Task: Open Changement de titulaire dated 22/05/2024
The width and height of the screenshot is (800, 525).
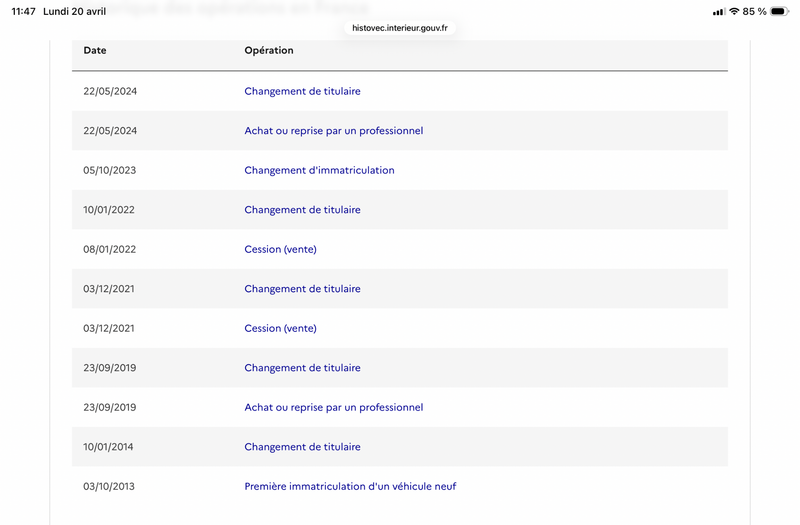Action: 302,91
